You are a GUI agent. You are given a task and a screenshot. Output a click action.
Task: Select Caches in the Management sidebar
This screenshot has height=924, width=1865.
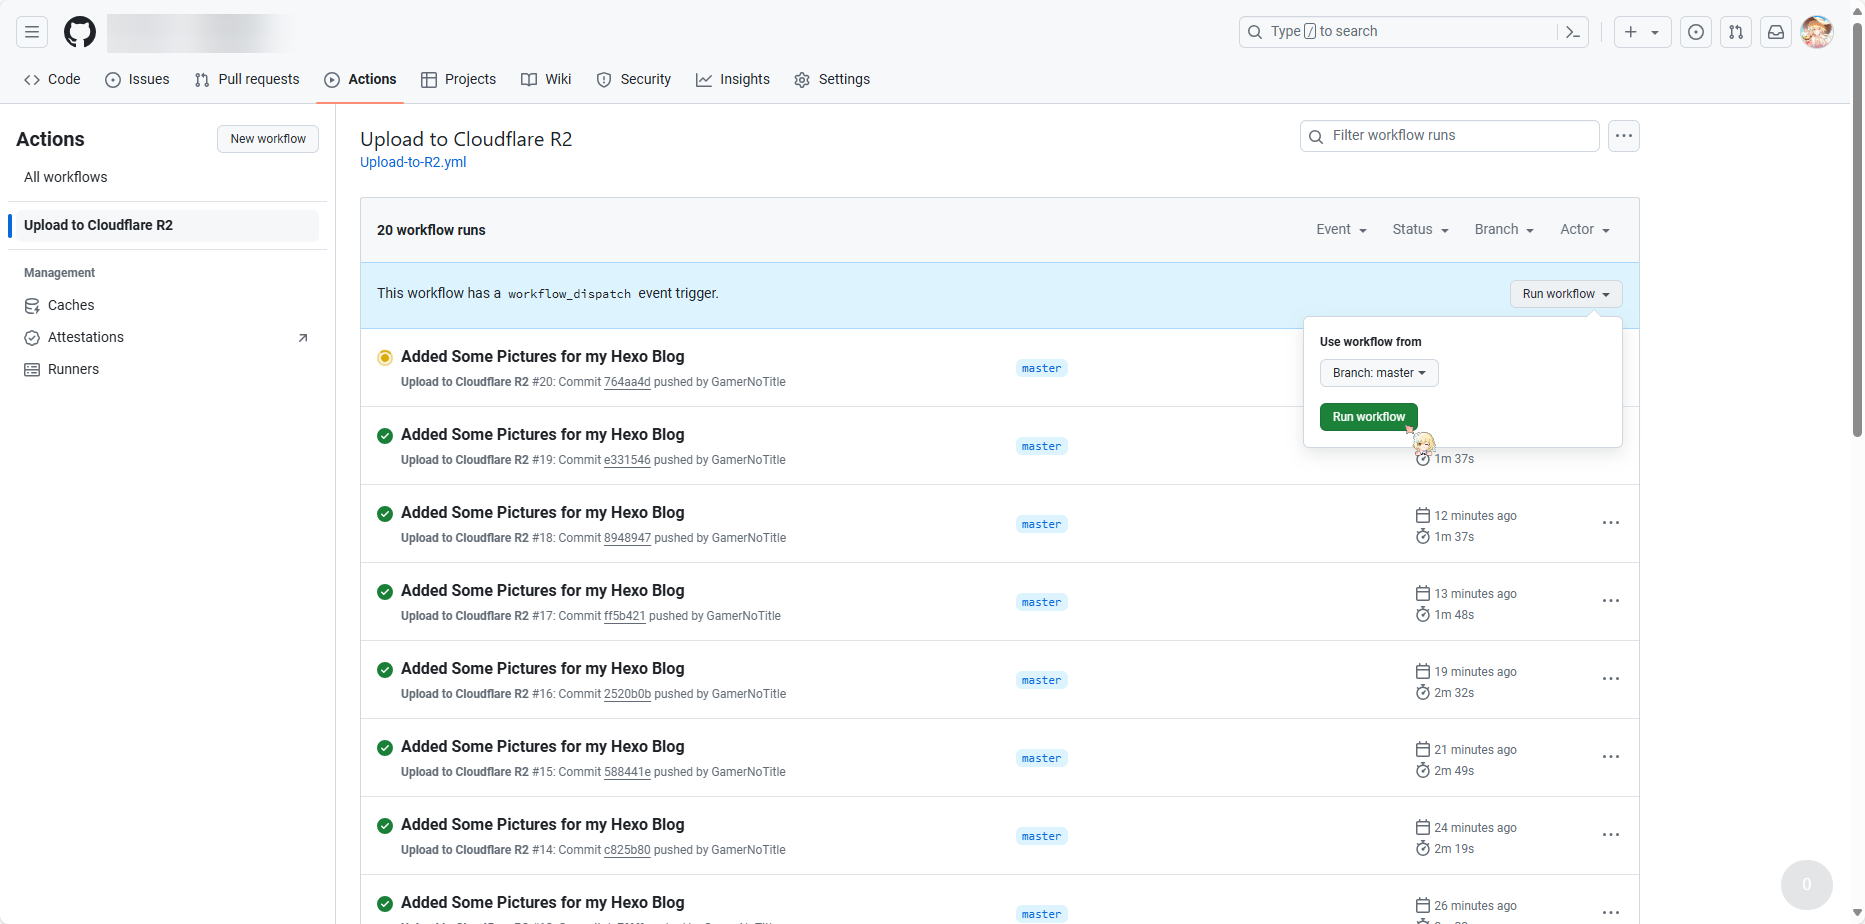click(x=71, y=306)
